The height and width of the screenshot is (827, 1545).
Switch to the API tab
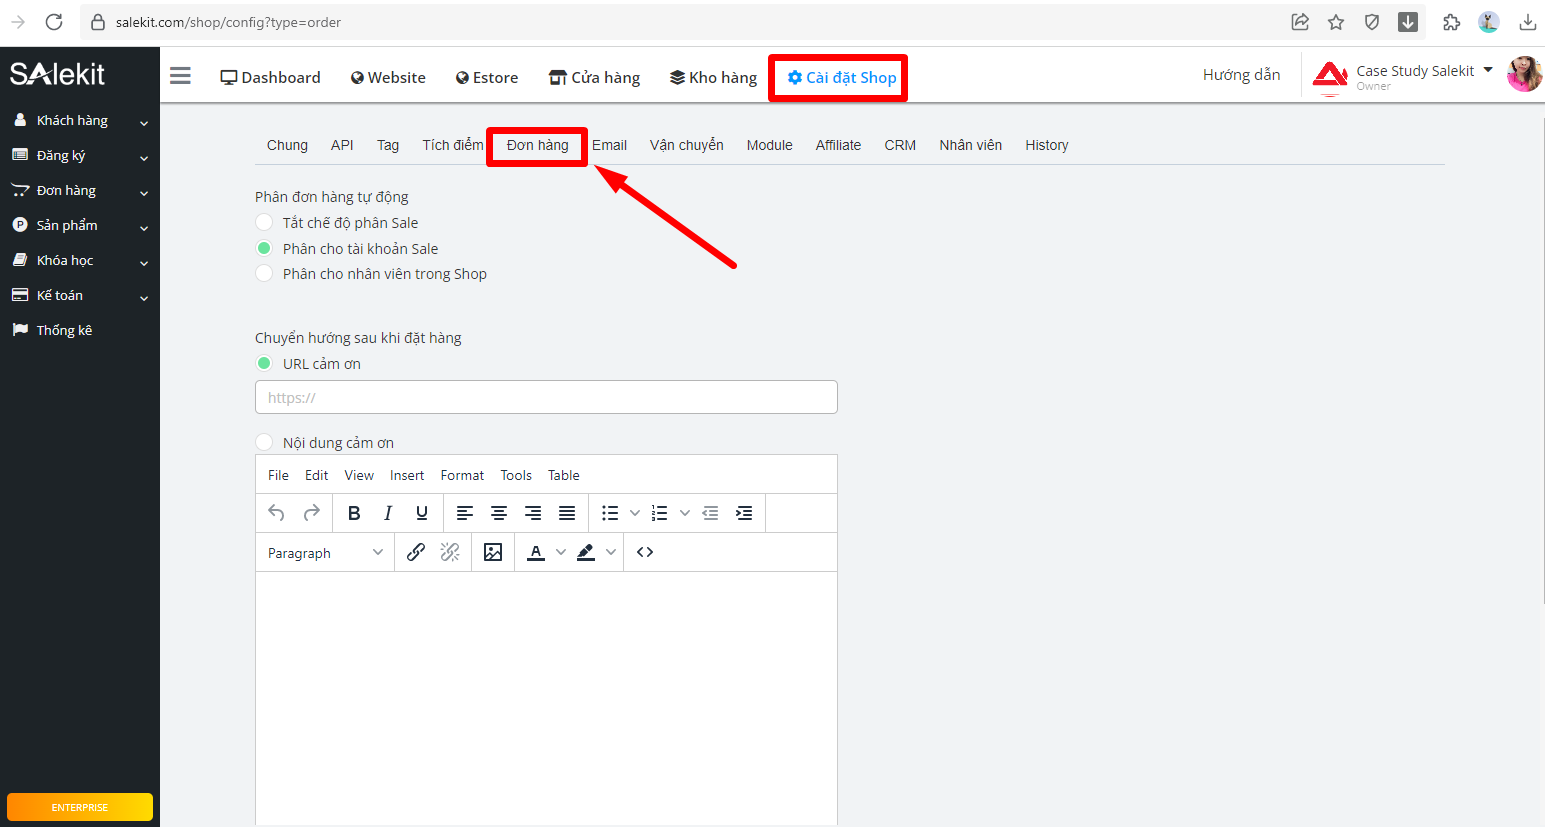[342, 145]
